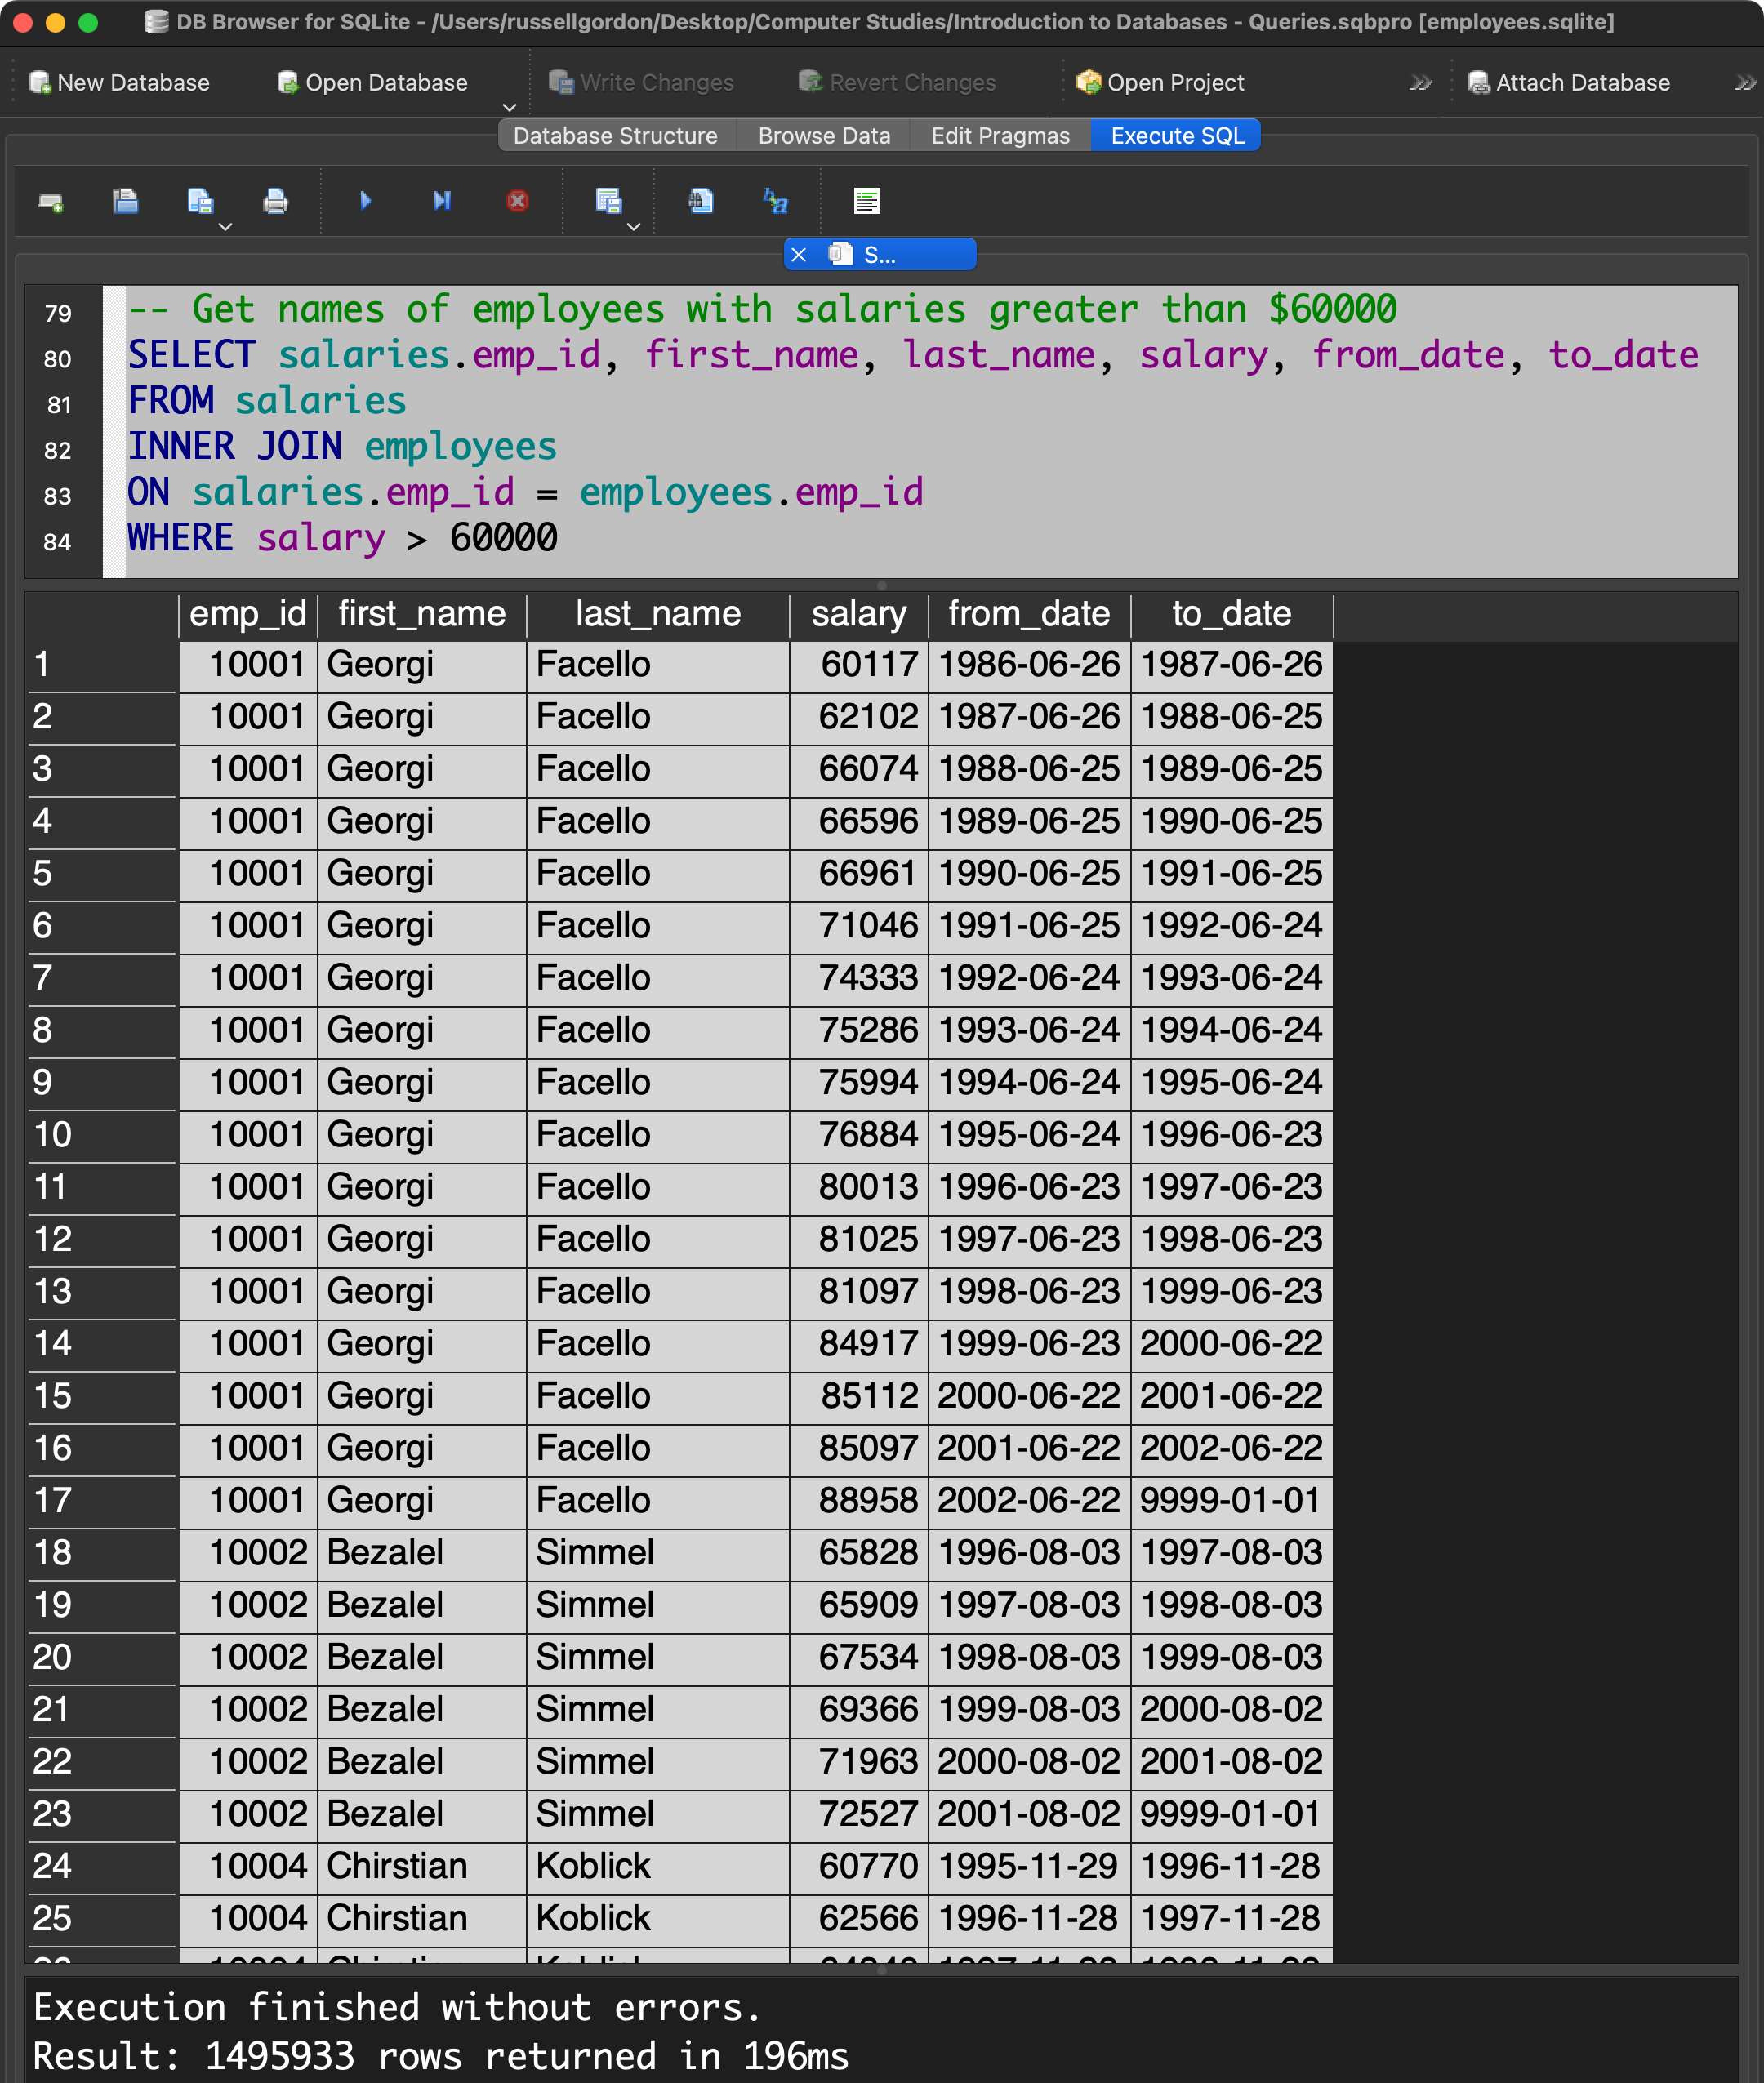
Task: Execute the current line icon
Action: click(441, 202)
